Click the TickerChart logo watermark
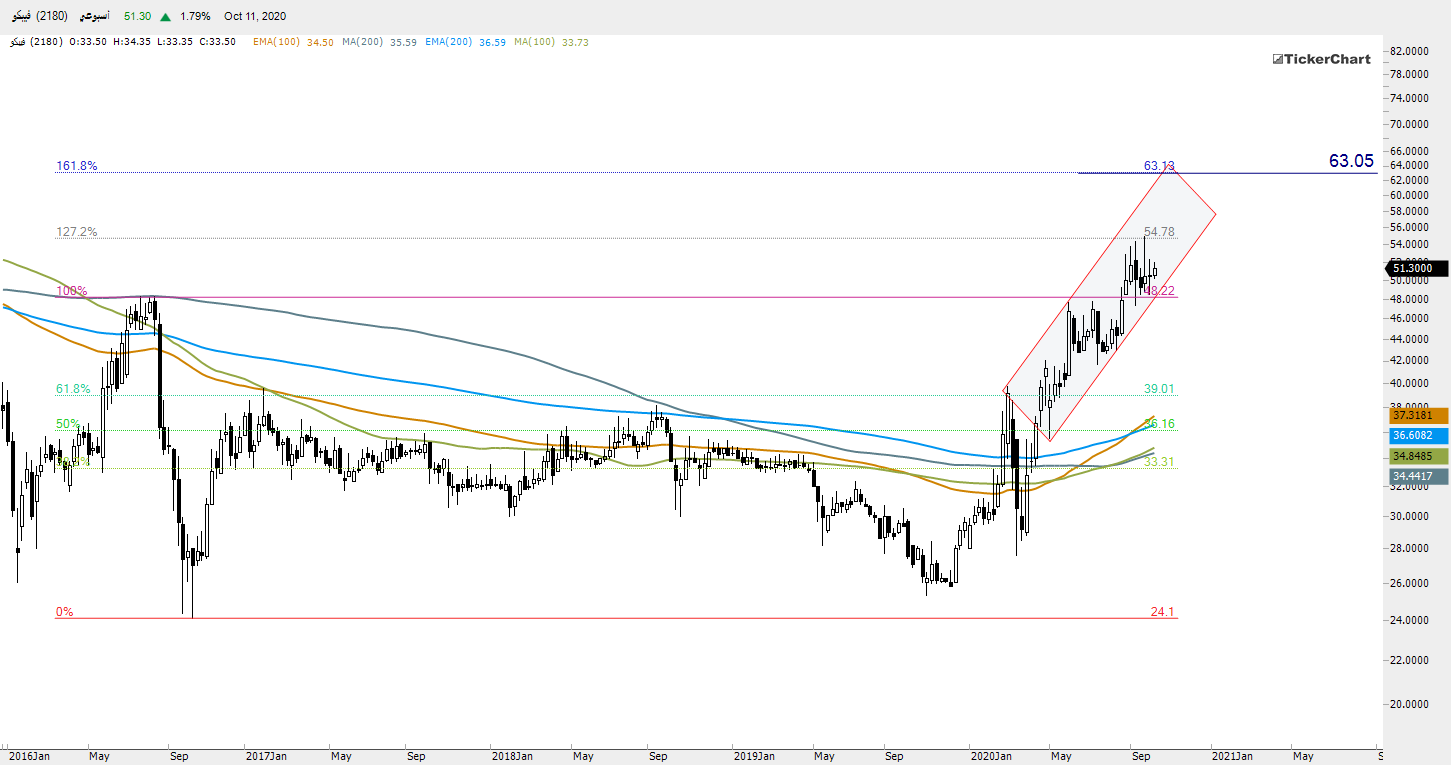The width and height of the screenshot is (1451, 765). pos(1321,59)
